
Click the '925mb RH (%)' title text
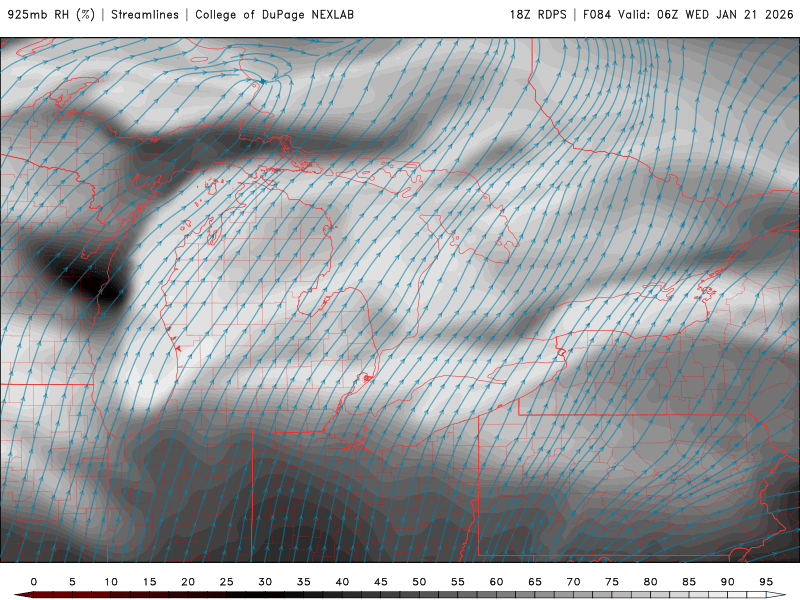coord(51,15)
